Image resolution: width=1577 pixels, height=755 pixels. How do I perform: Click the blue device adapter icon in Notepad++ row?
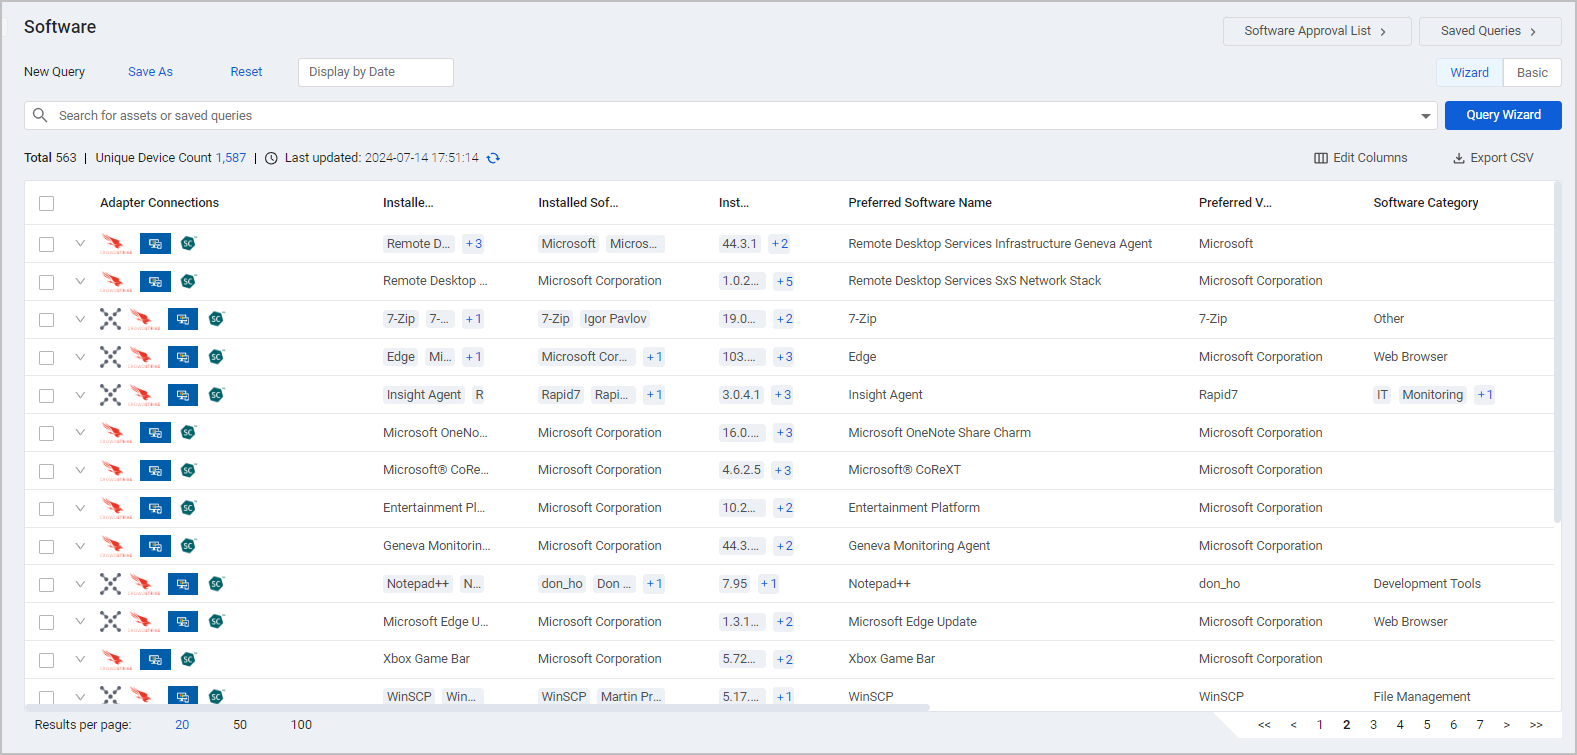[x=183, y=584]
